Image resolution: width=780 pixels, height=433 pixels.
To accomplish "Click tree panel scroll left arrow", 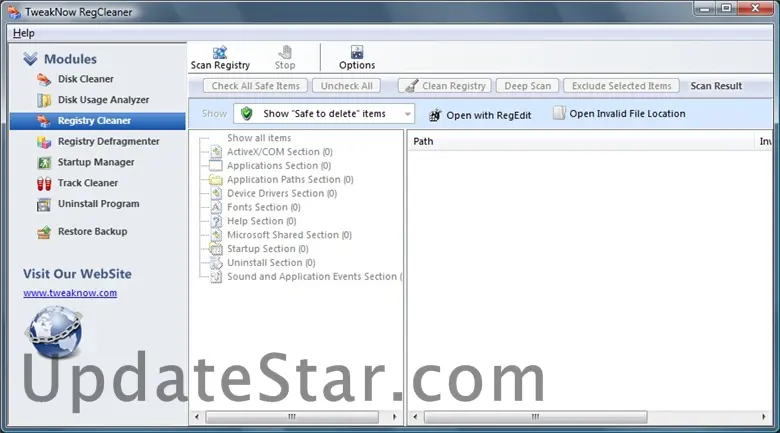I will click(197, 417).
